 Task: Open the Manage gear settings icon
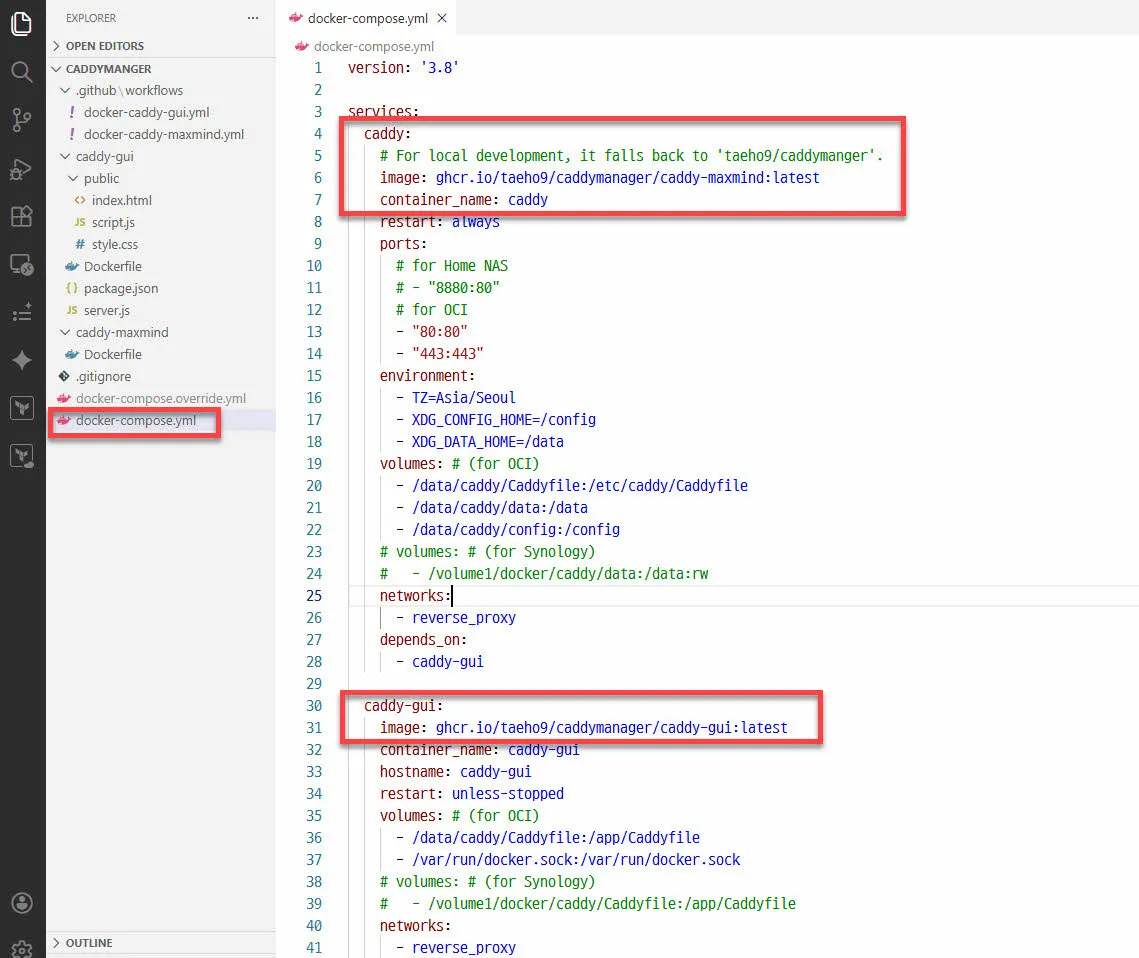point(22,949)
